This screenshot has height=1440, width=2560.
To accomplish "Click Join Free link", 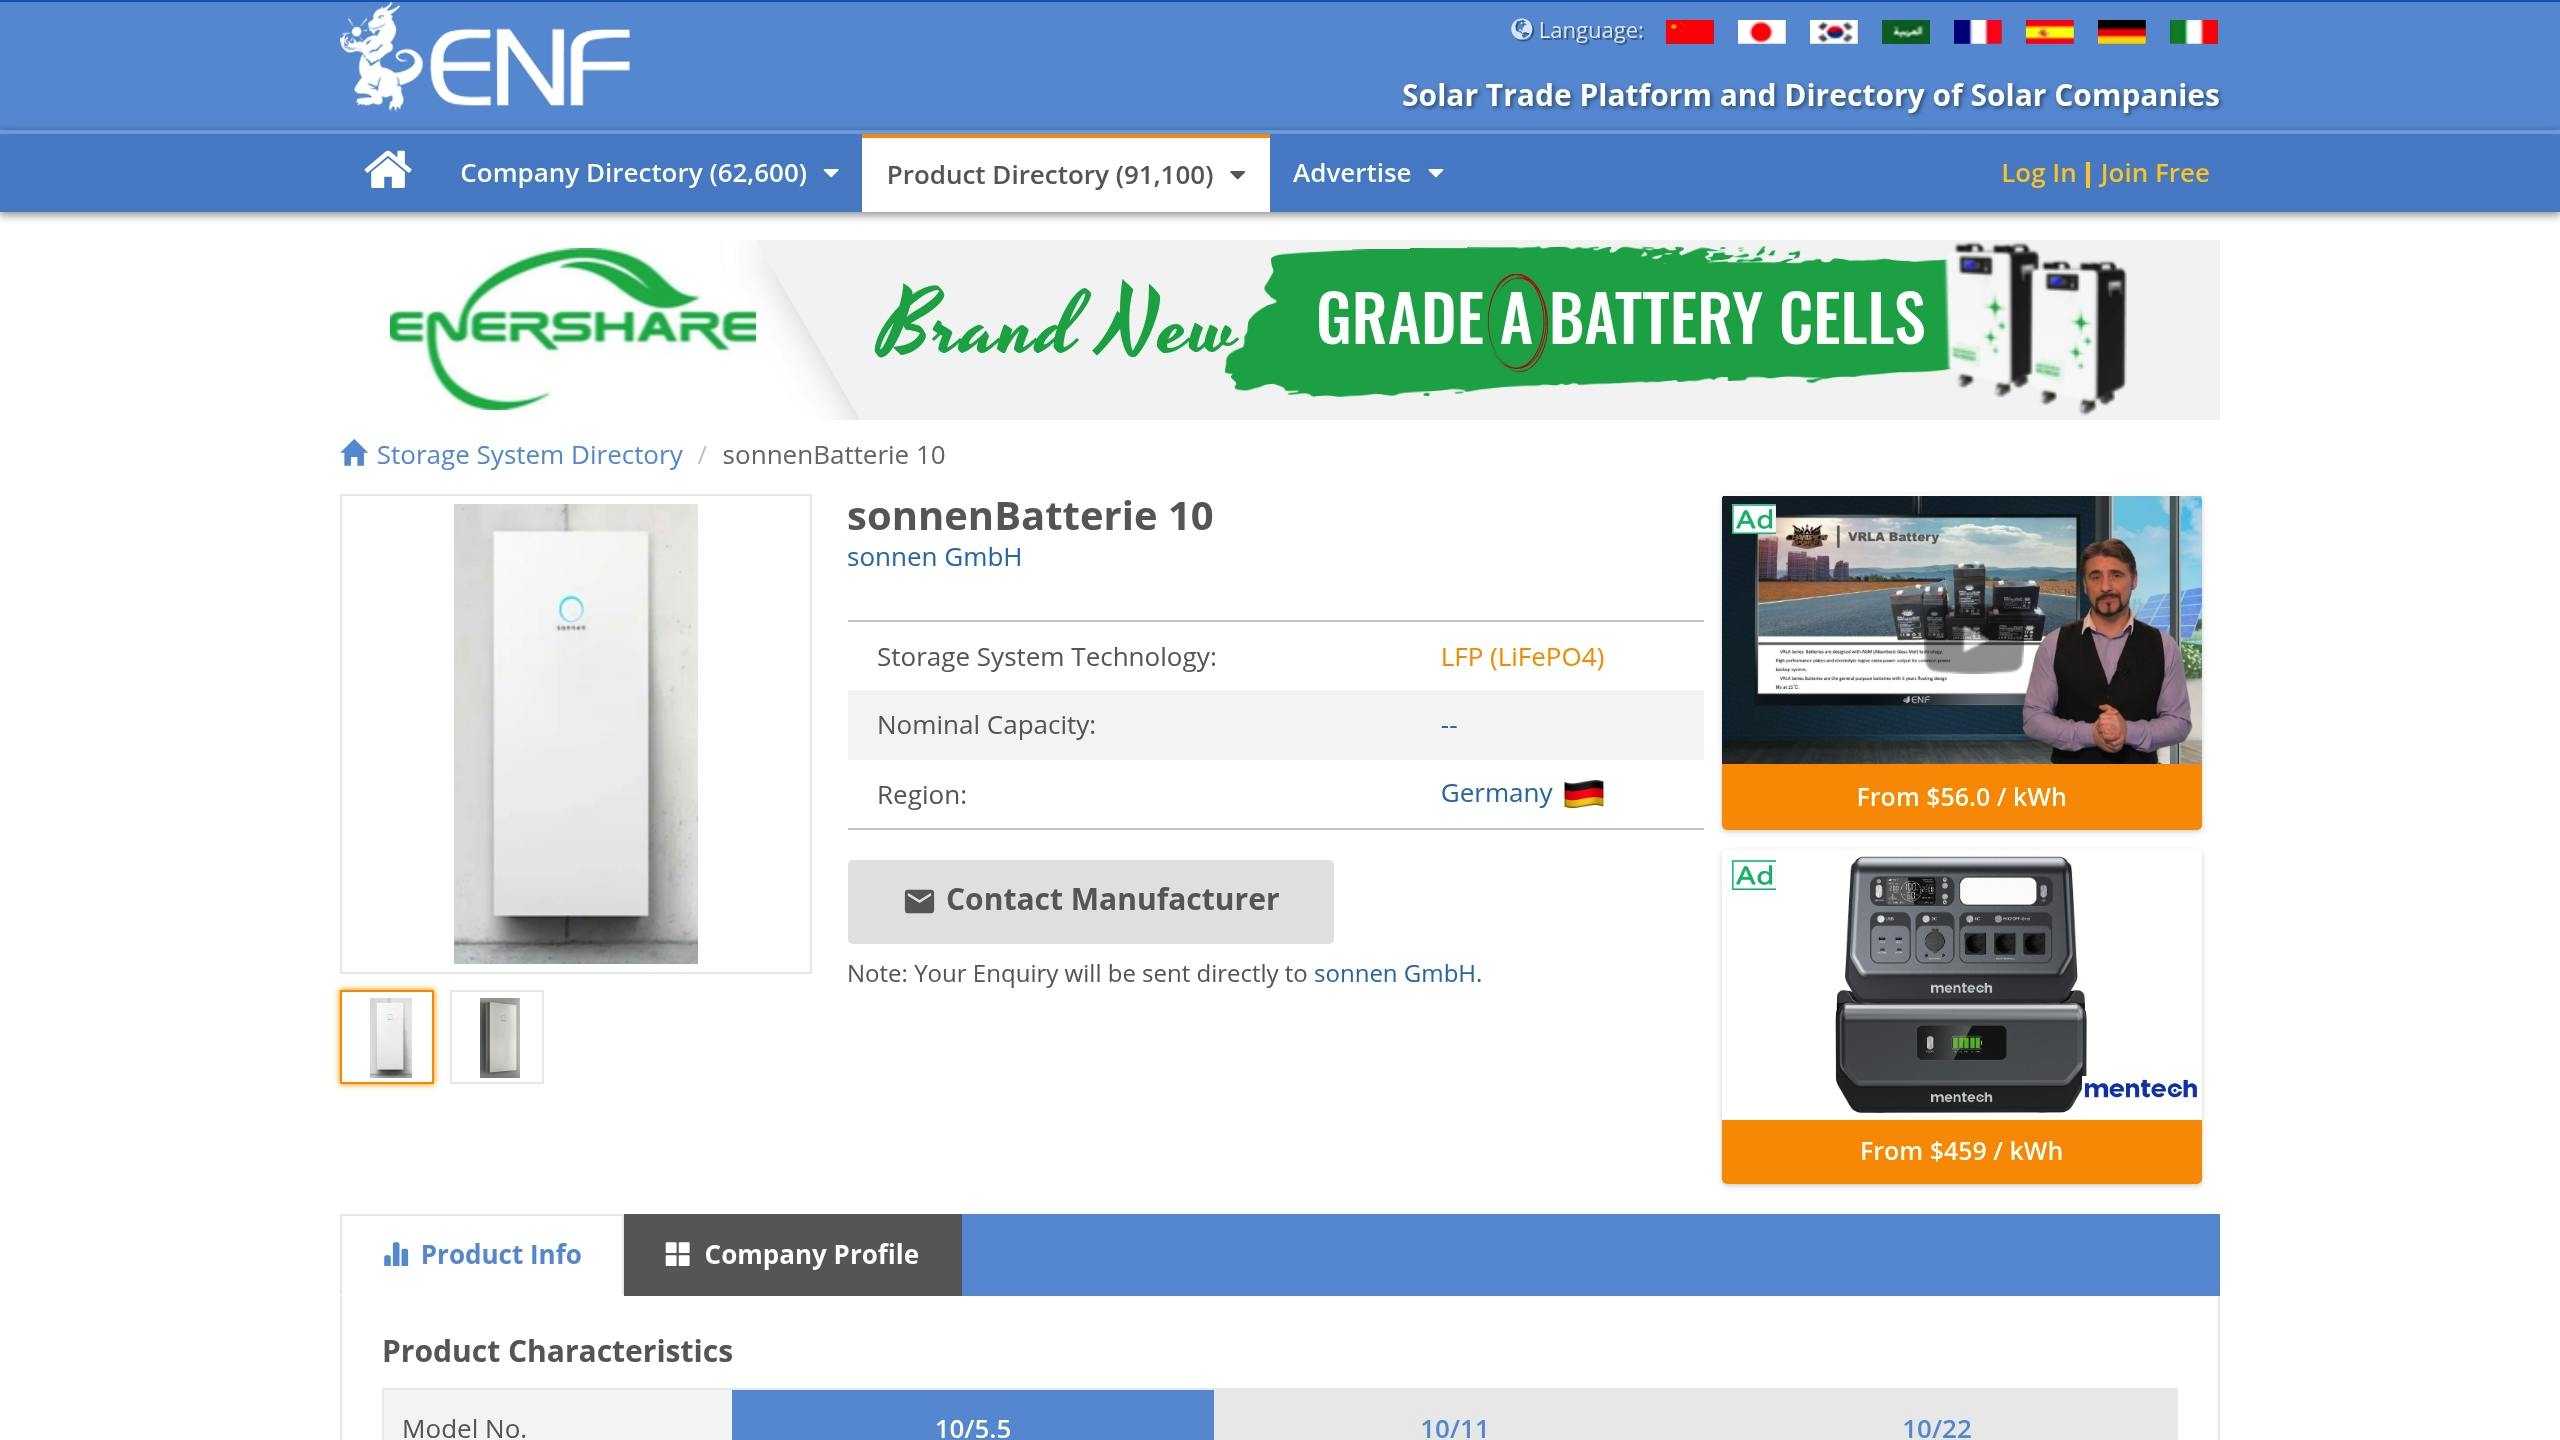I will pyautogui.click(x=2154, y=174).
